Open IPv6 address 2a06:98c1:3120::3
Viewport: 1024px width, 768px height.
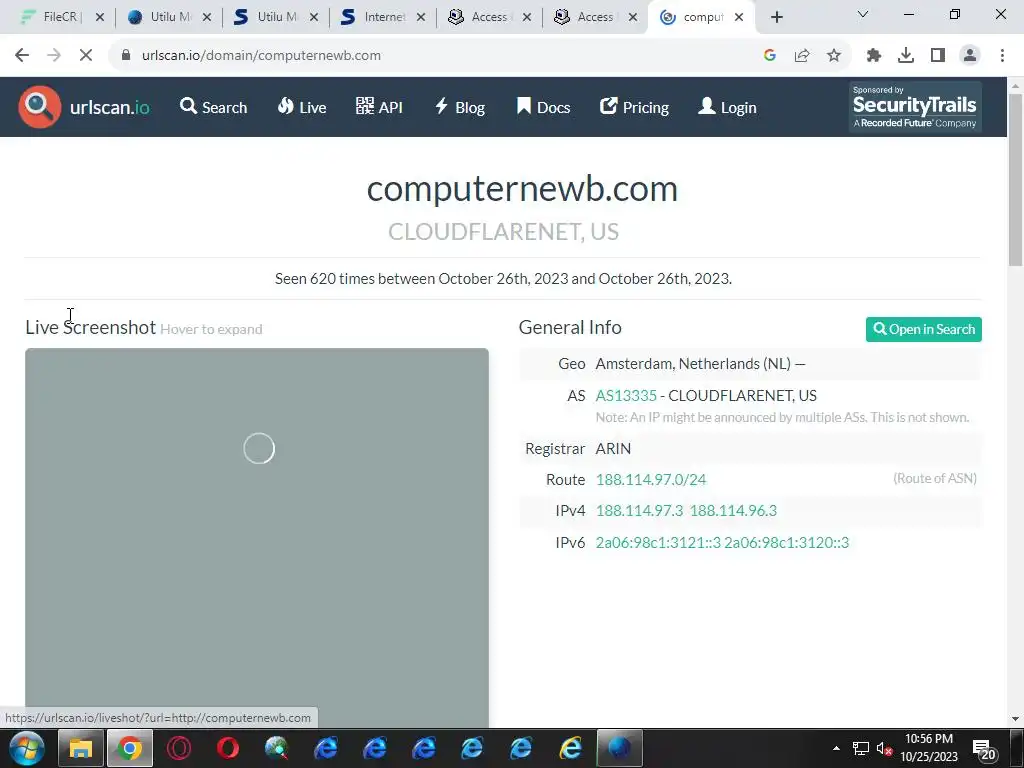tap(786, 543)
